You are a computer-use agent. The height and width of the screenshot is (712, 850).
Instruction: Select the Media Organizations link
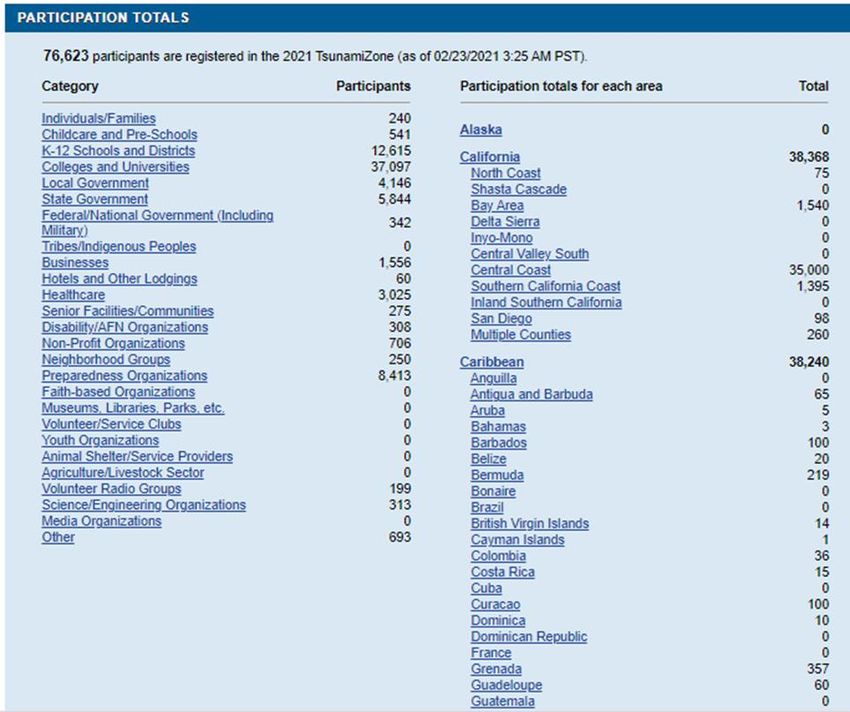(x=101, y=521)
